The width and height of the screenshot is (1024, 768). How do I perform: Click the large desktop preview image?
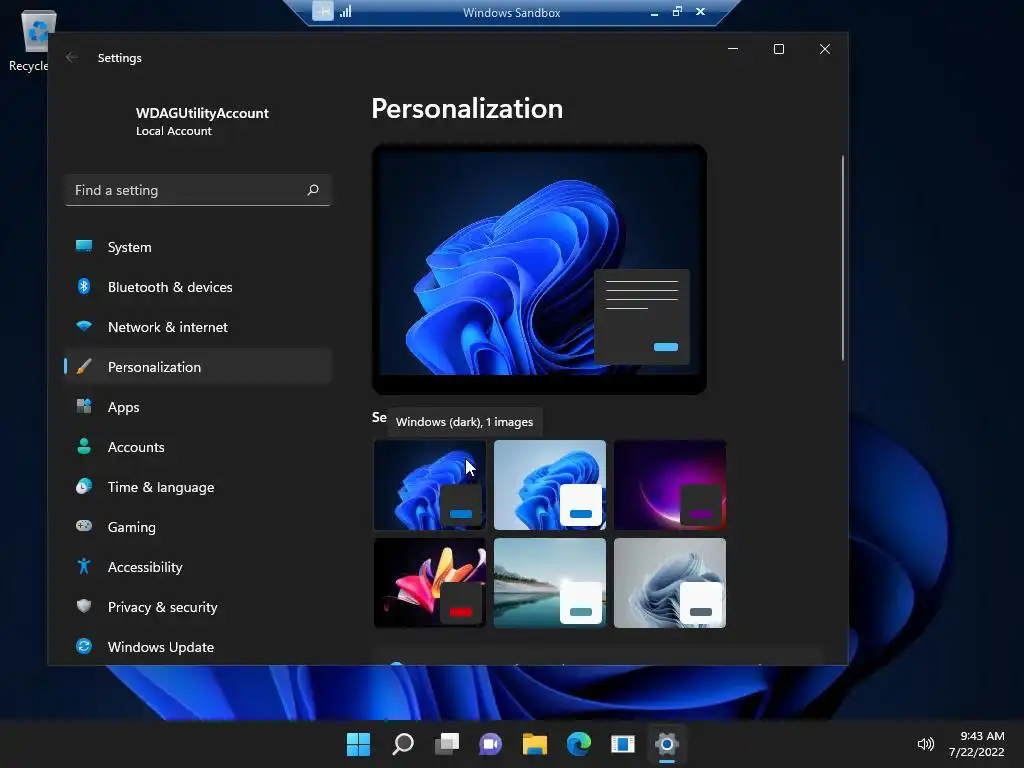539,269
